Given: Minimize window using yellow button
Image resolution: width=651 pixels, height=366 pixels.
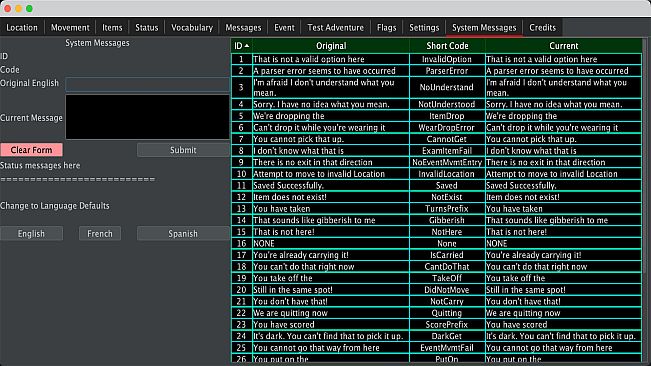Looking at the screenshot, I should [18, 8].
